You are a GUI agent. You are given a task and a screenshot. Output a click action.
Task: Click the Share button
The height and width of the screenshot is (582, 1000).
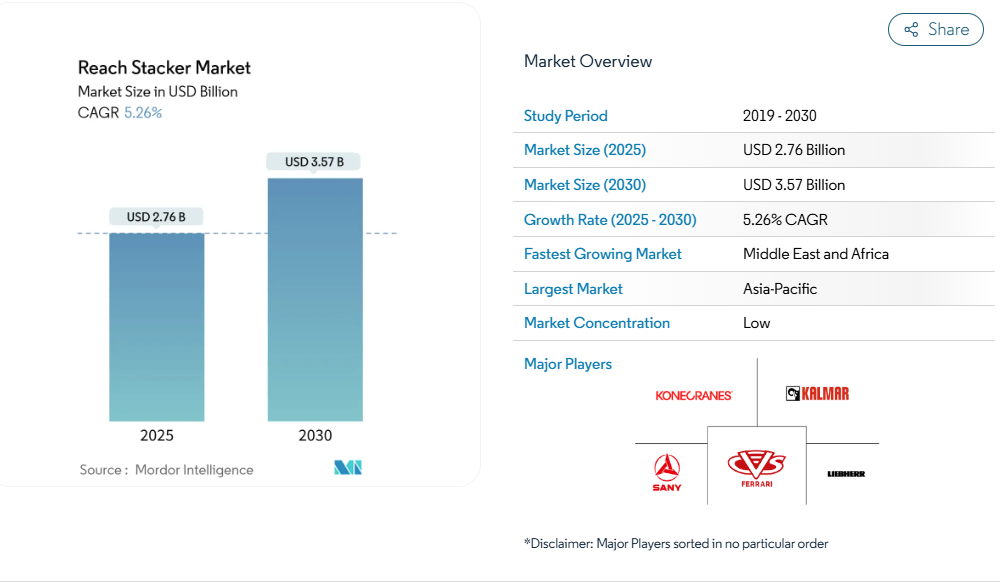(x=935, y=30)
